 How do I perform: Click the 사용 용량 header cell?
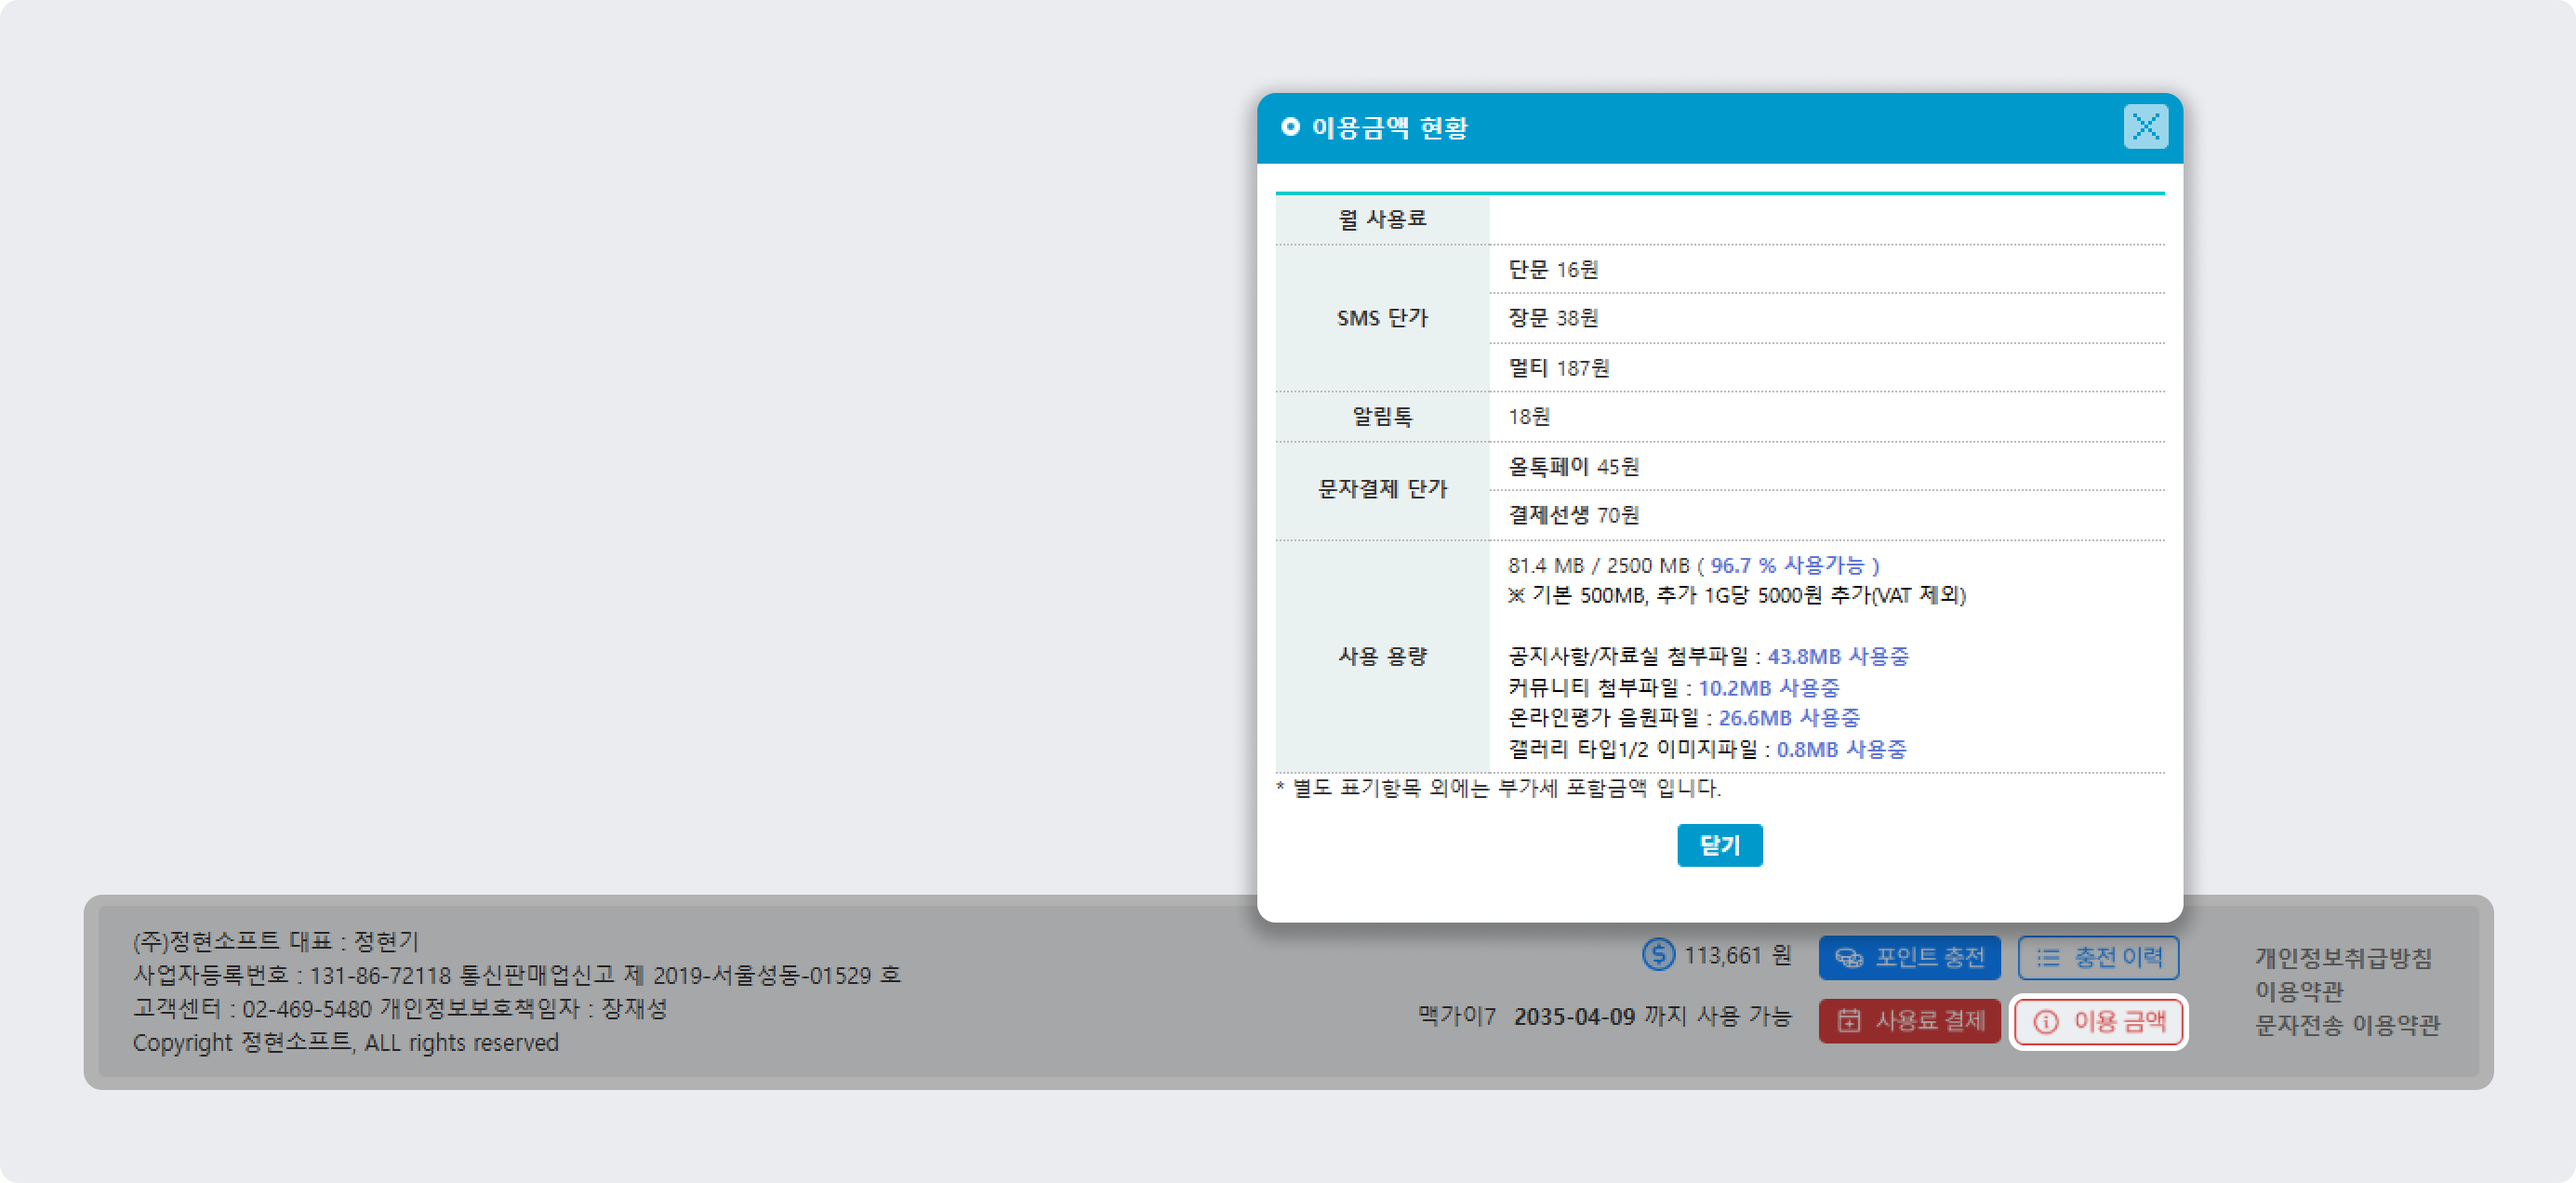point(1382,657)
